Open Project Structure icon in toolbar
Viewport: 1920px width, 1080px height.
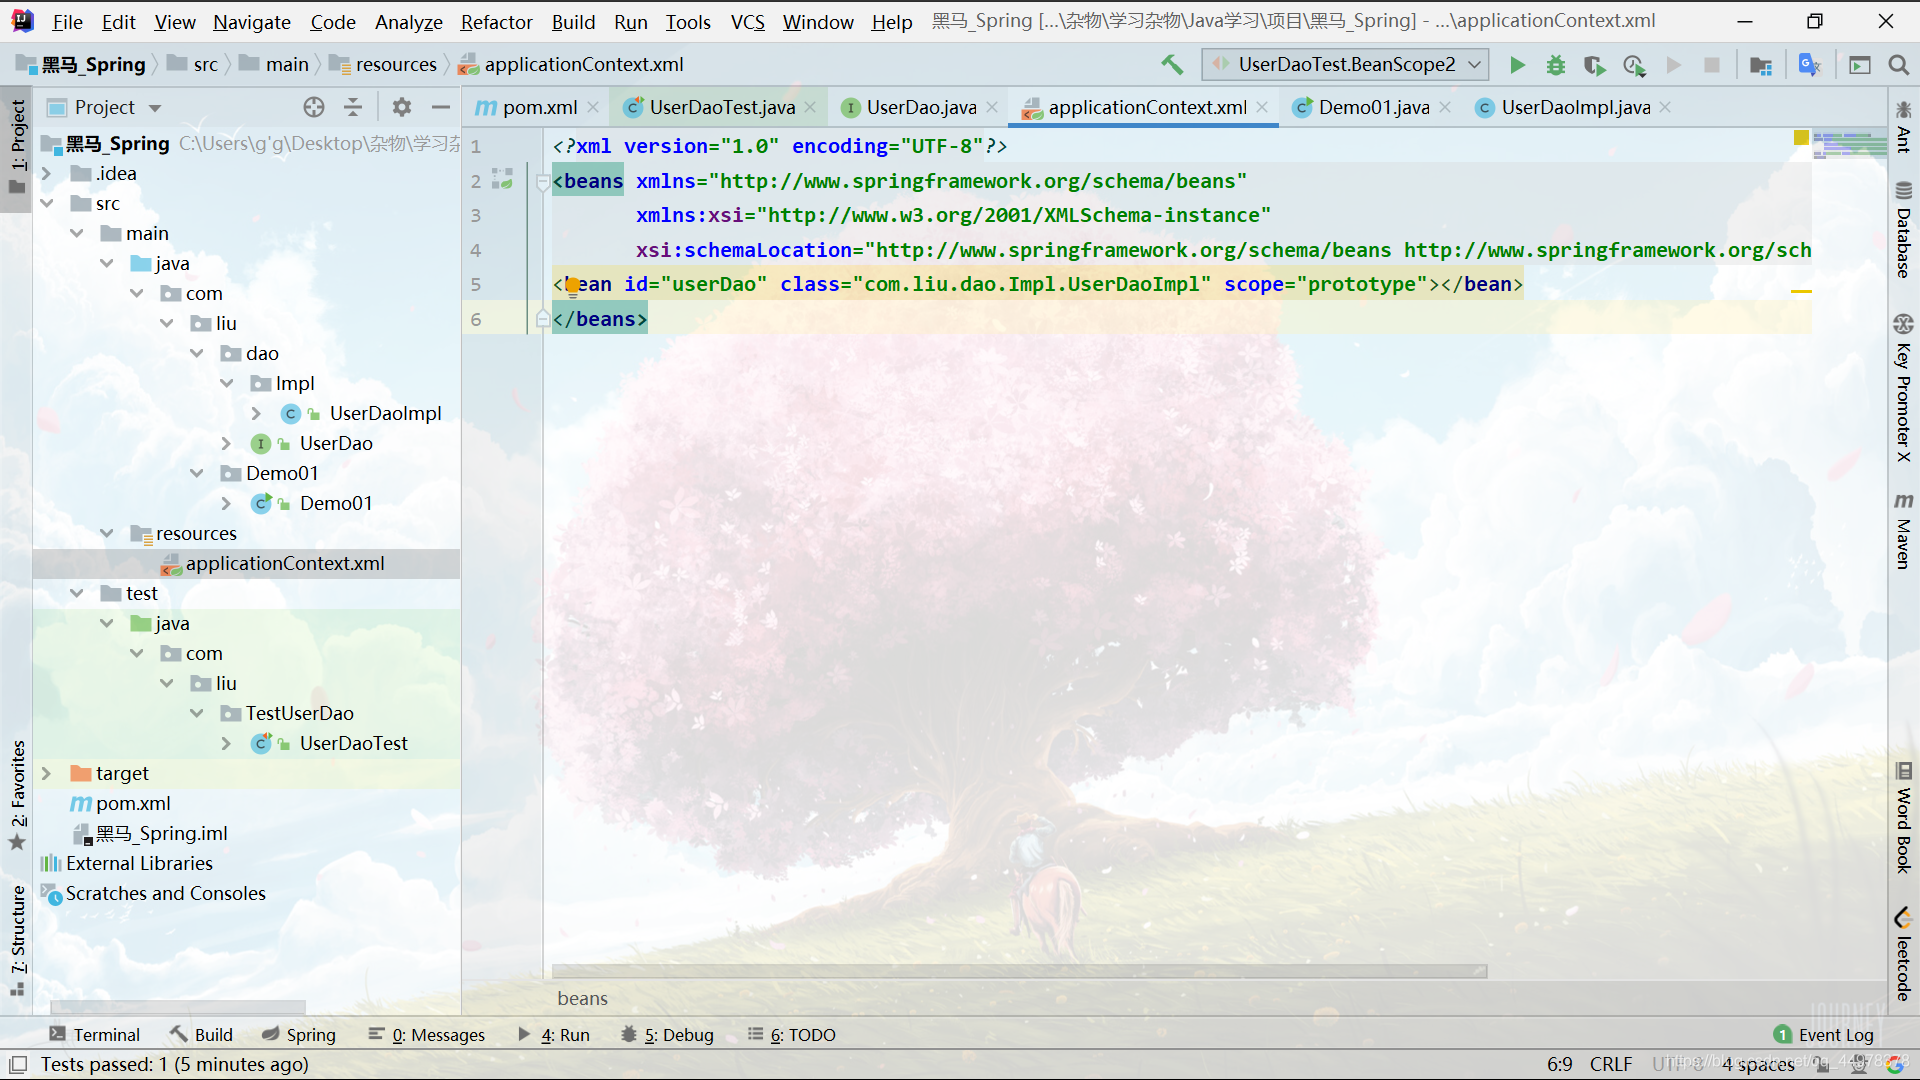tap(1761, 65)
